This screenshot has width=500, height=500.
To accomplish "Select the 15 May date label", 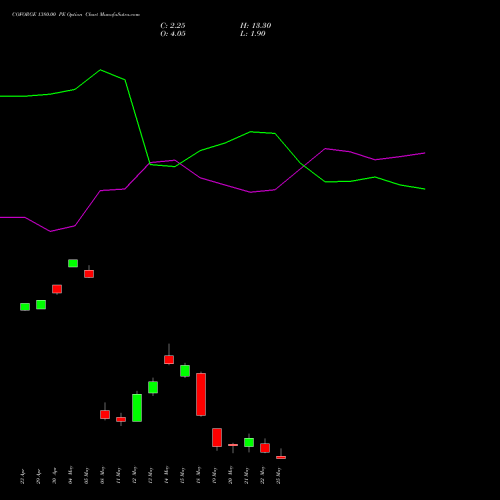I will [x=183, y=475].
